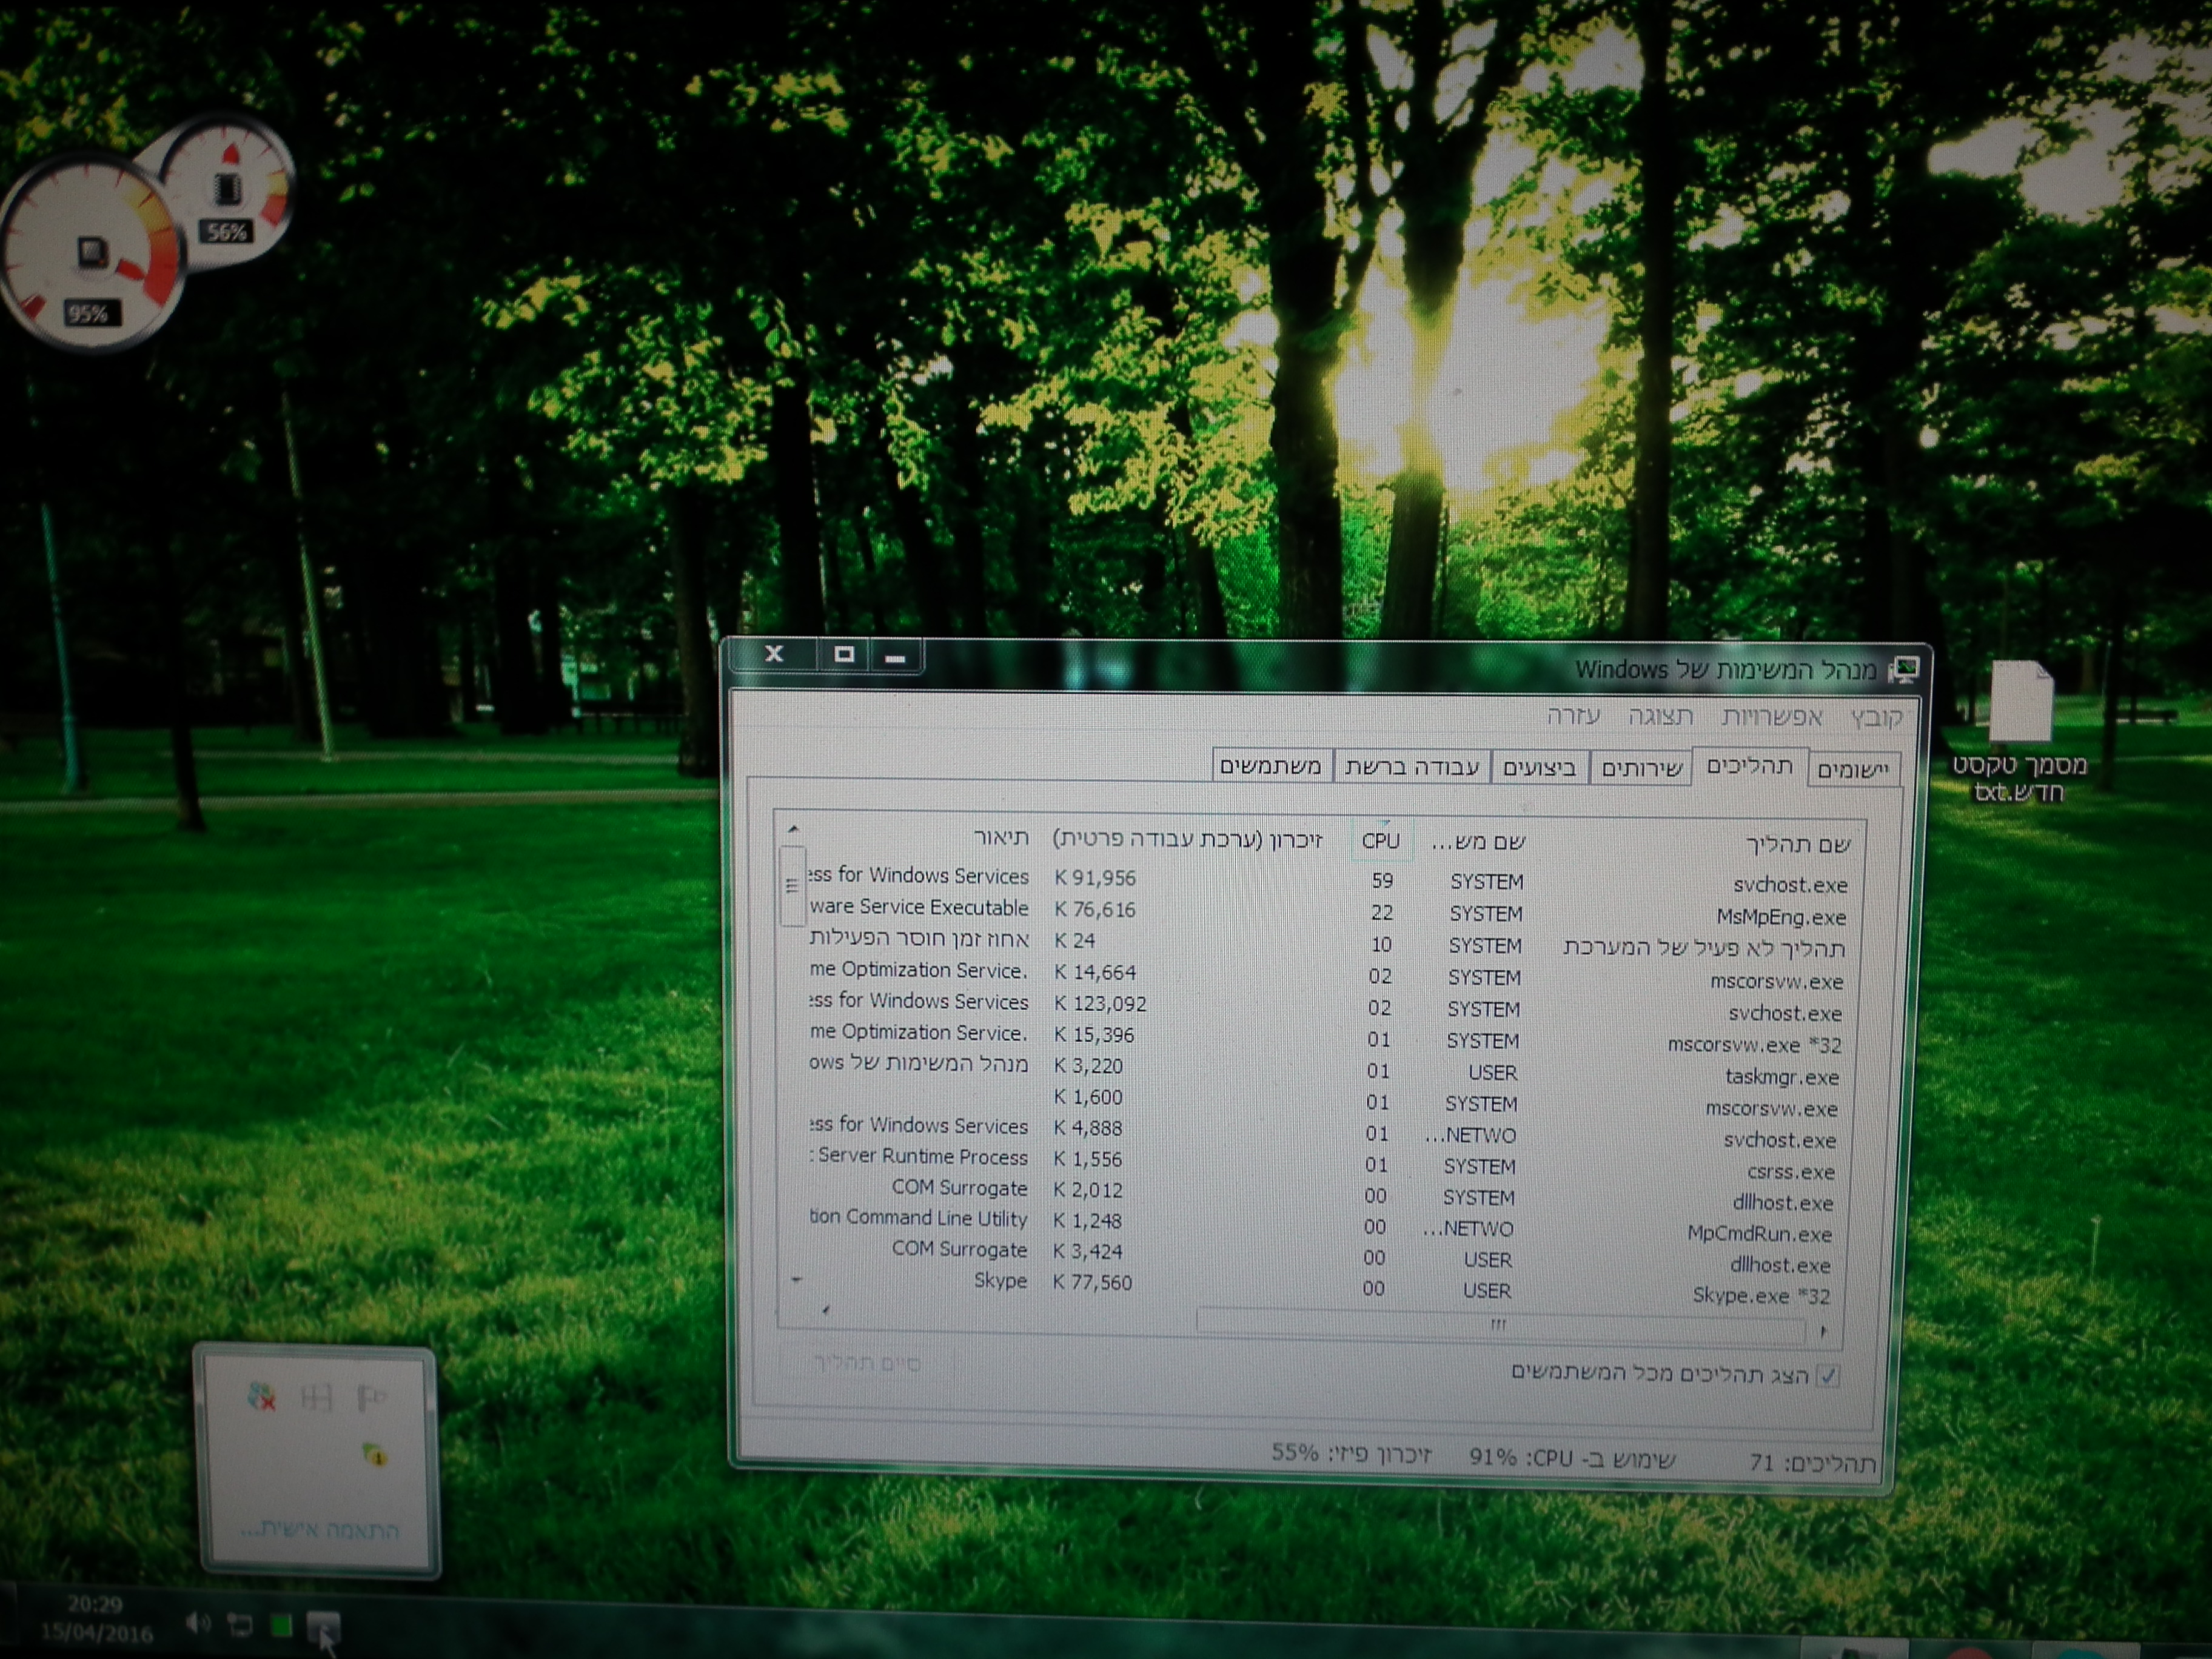This screenshot has height=1659, width=2212.
Task: Click the clock showing 20:29 in taskbar
Action: point(95,1605)
